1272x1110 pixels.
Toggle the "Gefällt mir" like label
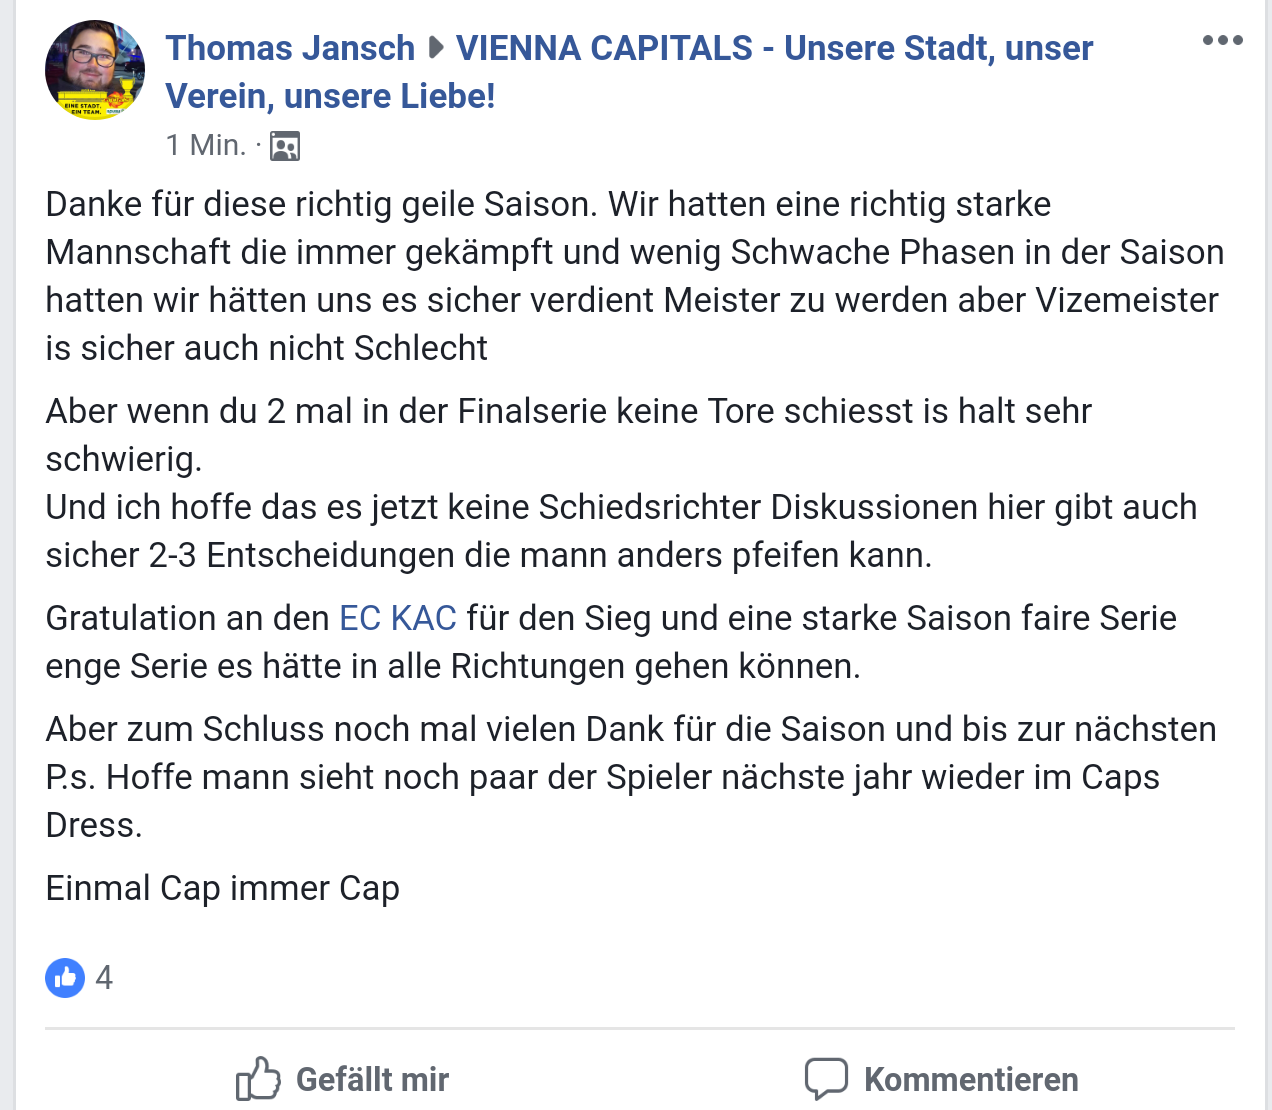tap(372, 1080)
